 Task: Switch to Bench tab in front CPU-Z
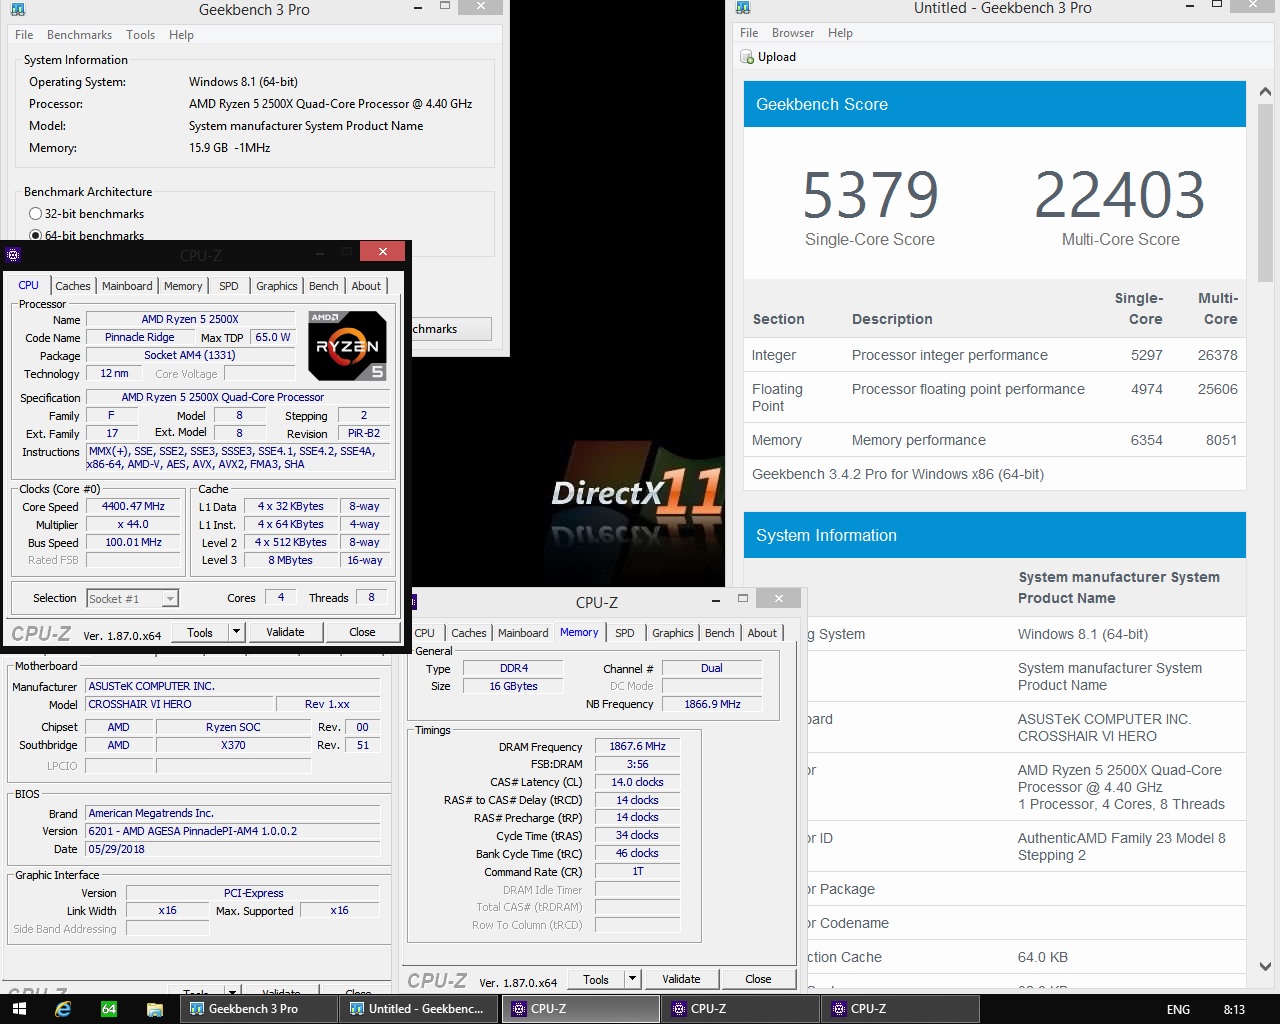tap(323, 286)
